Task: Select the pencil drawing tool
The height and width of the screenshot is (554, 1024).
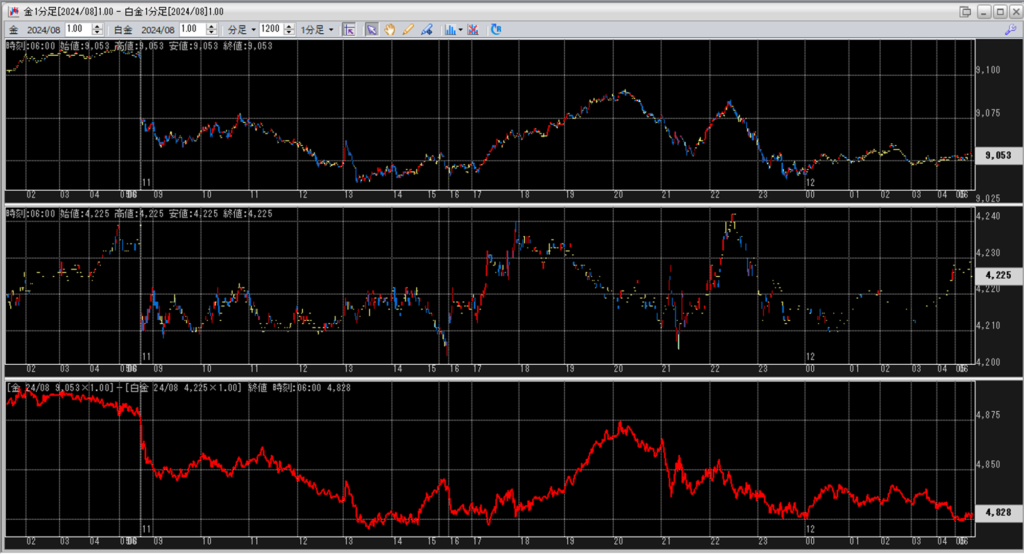Action: 408,30
